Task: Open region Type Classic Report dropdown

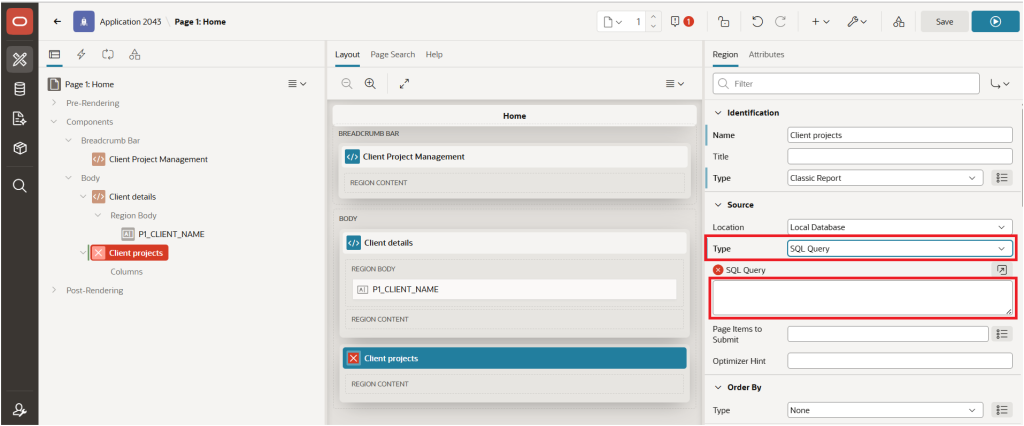Action: [x=885, y=178]
